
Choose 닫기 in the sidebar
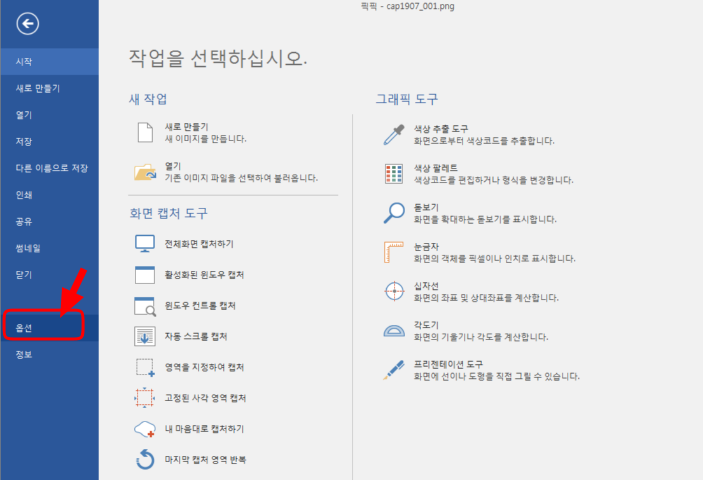pos(49,275)
